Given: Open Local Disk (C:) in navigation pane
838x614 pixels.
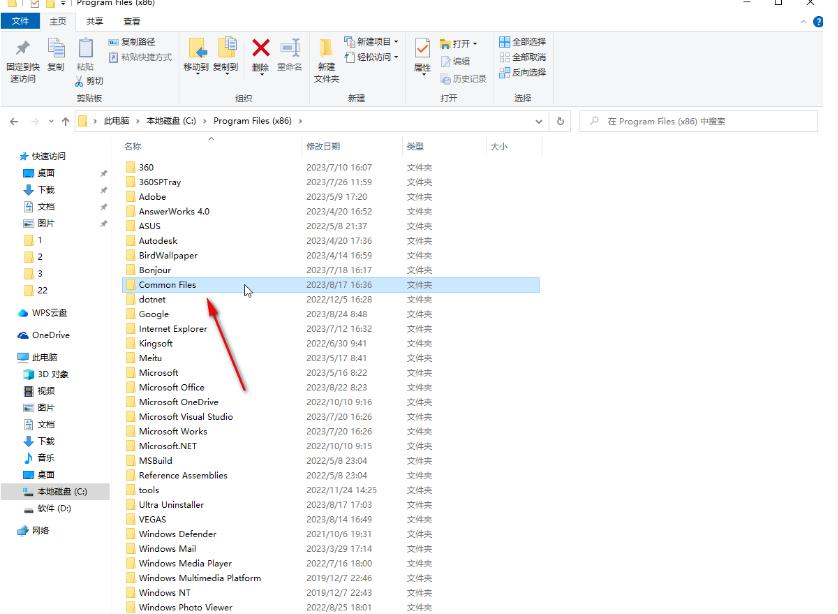Looking at the screenshot, I should [55, 492].
